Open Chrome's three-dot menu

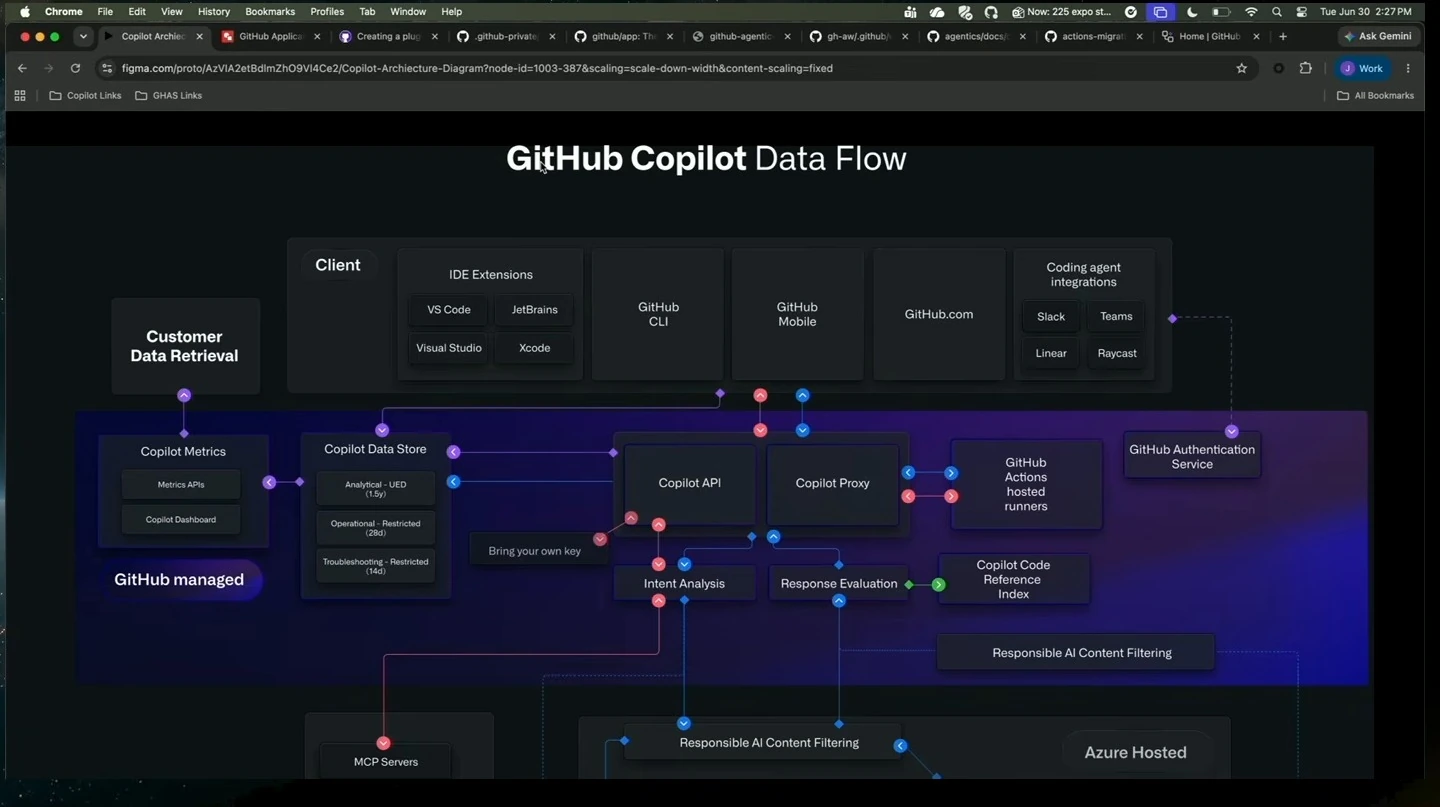tap(1408, 68)
